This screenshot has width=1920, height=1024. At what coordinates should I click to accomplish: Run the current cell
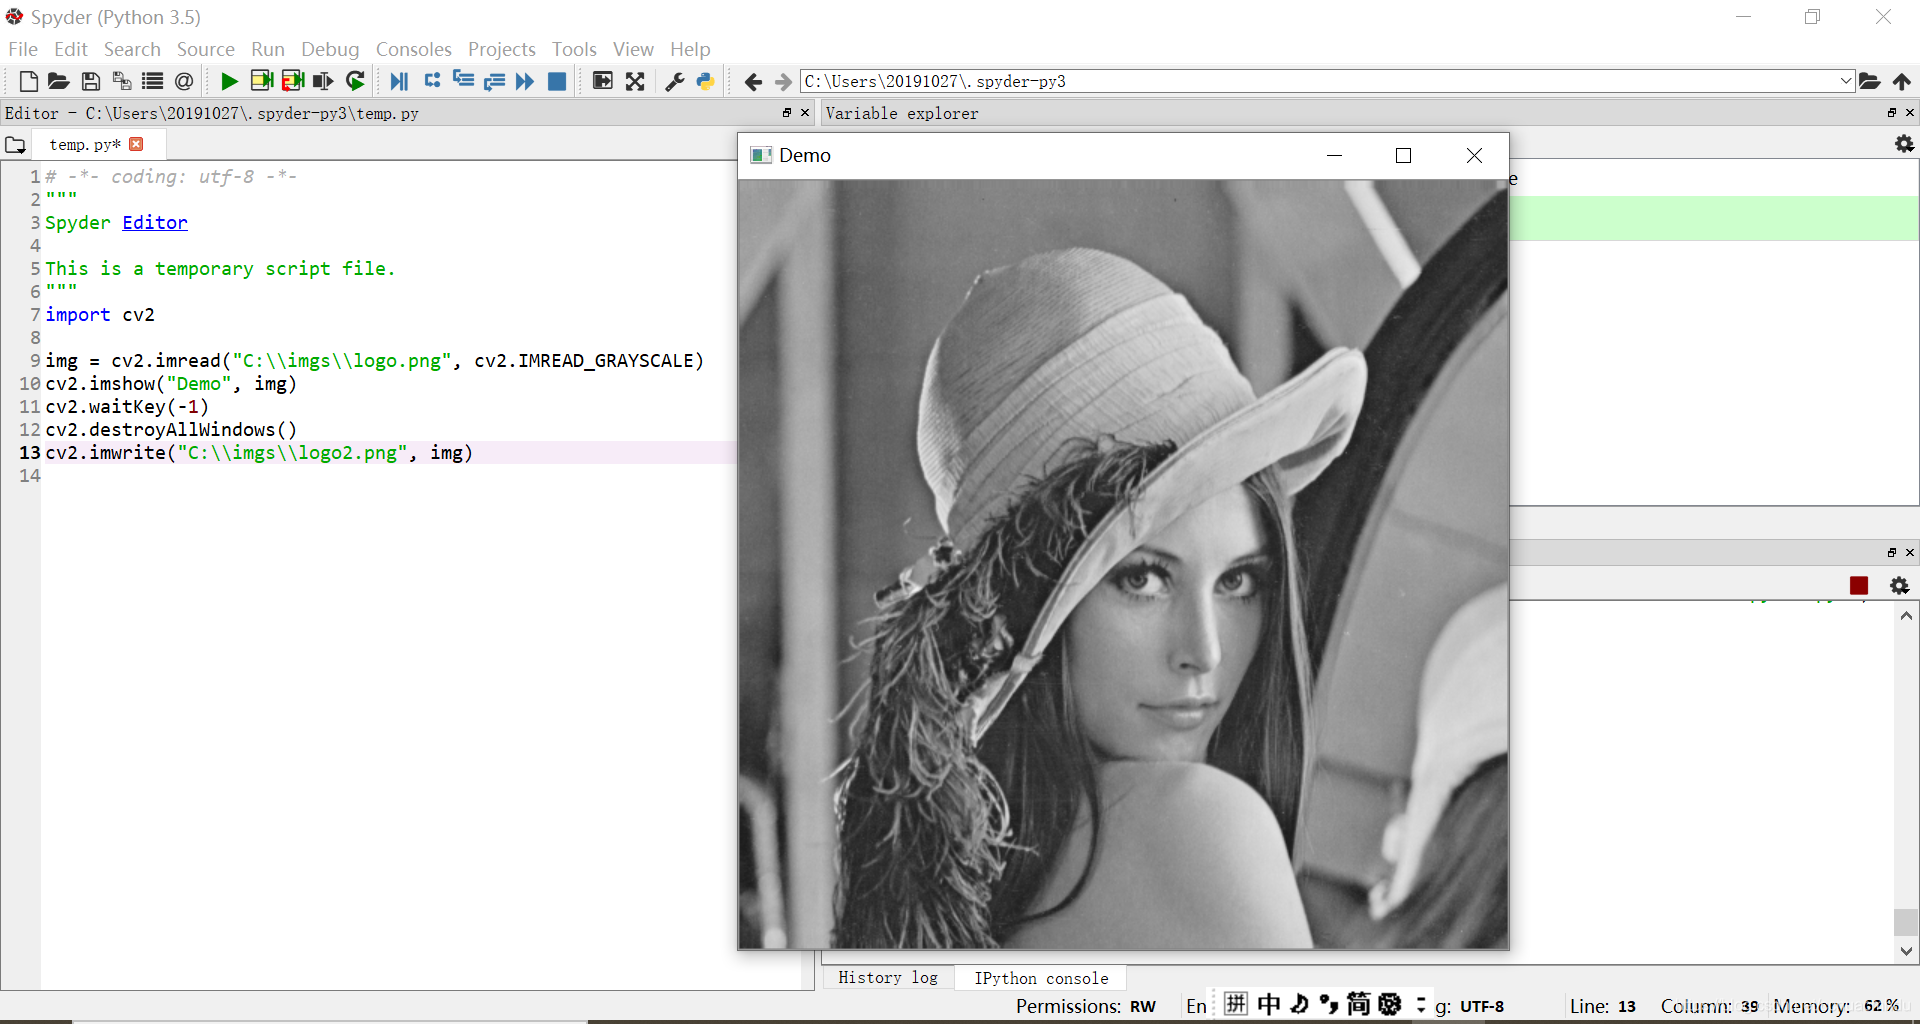261,81
